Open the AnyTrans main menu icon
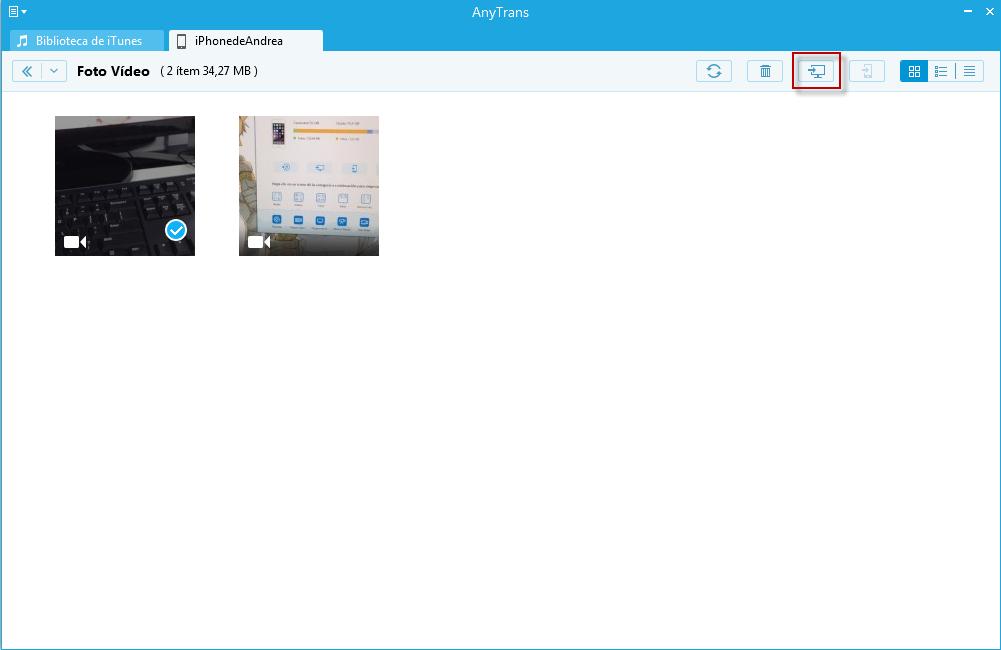1001x650 pixels. click(x=17, y=11)
